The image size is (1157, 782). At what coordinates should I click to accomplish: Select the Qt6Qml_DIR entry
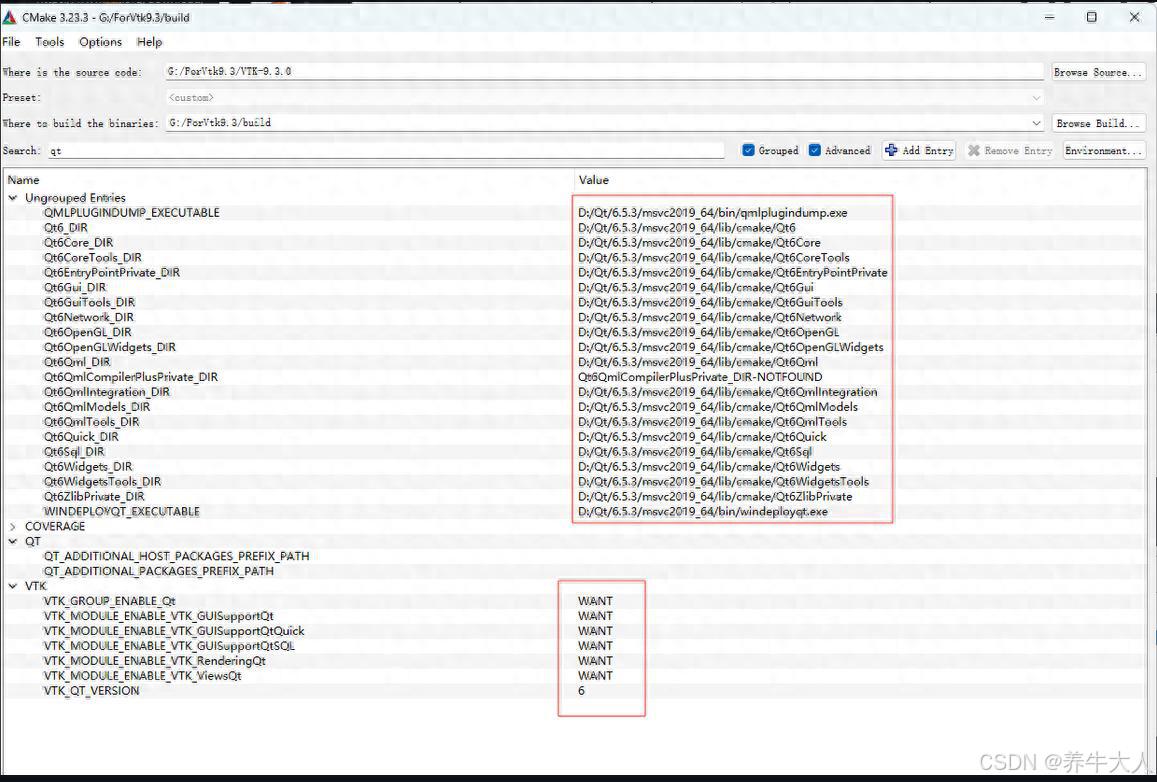77,361
